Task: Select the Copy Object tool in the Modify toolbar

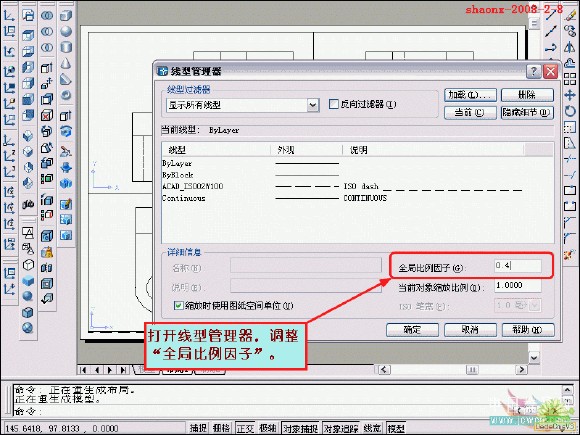Action: 570,31
